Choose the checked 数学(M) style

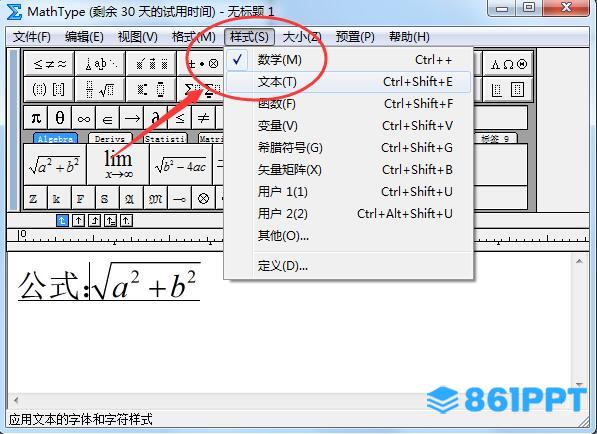348,60
